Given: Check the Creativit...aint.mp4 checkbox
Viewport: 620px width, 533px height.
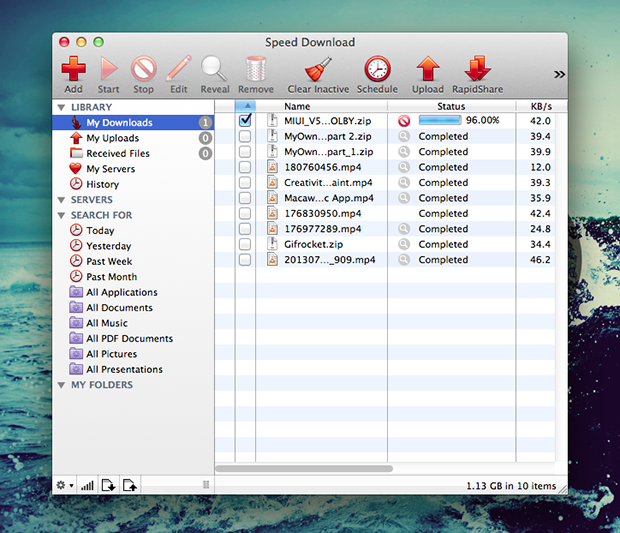Looking at the screenshot, I should click(245, 183).
